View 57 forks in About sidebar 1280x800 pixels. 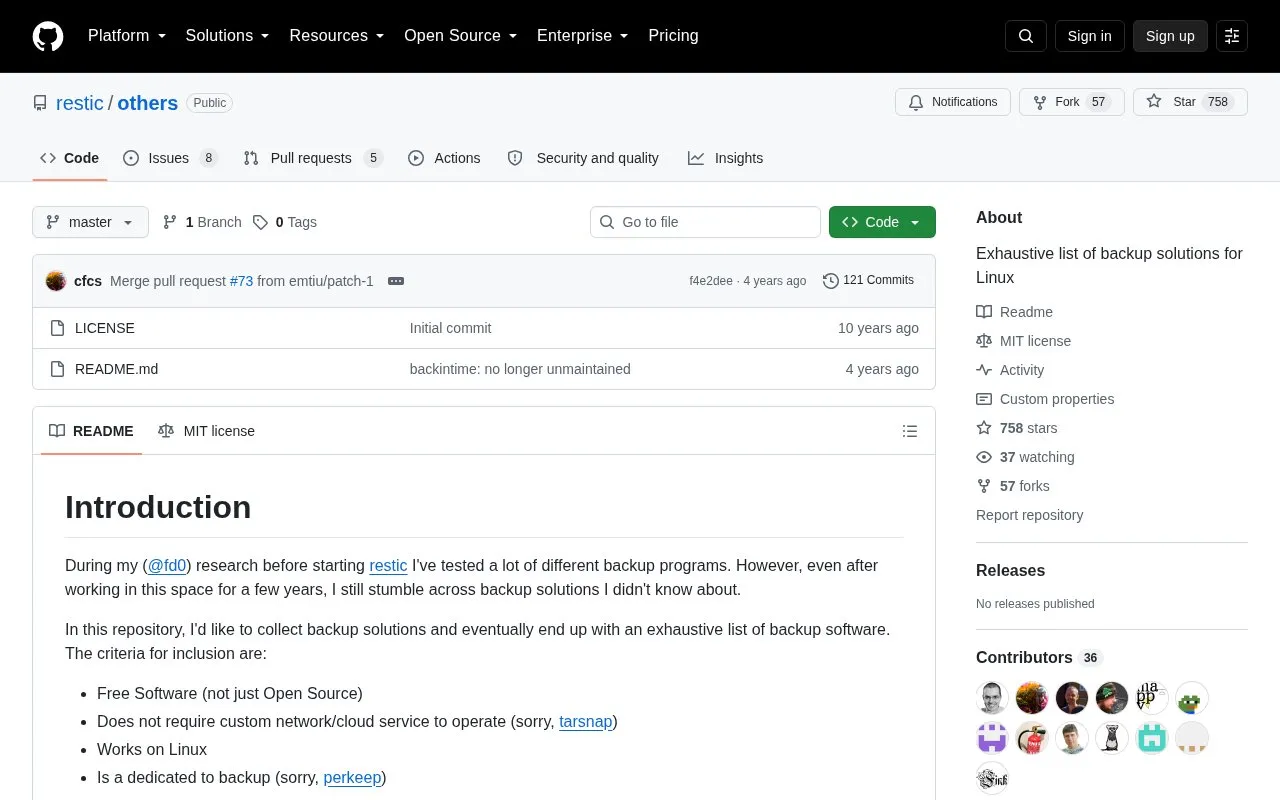(1013, 486)
